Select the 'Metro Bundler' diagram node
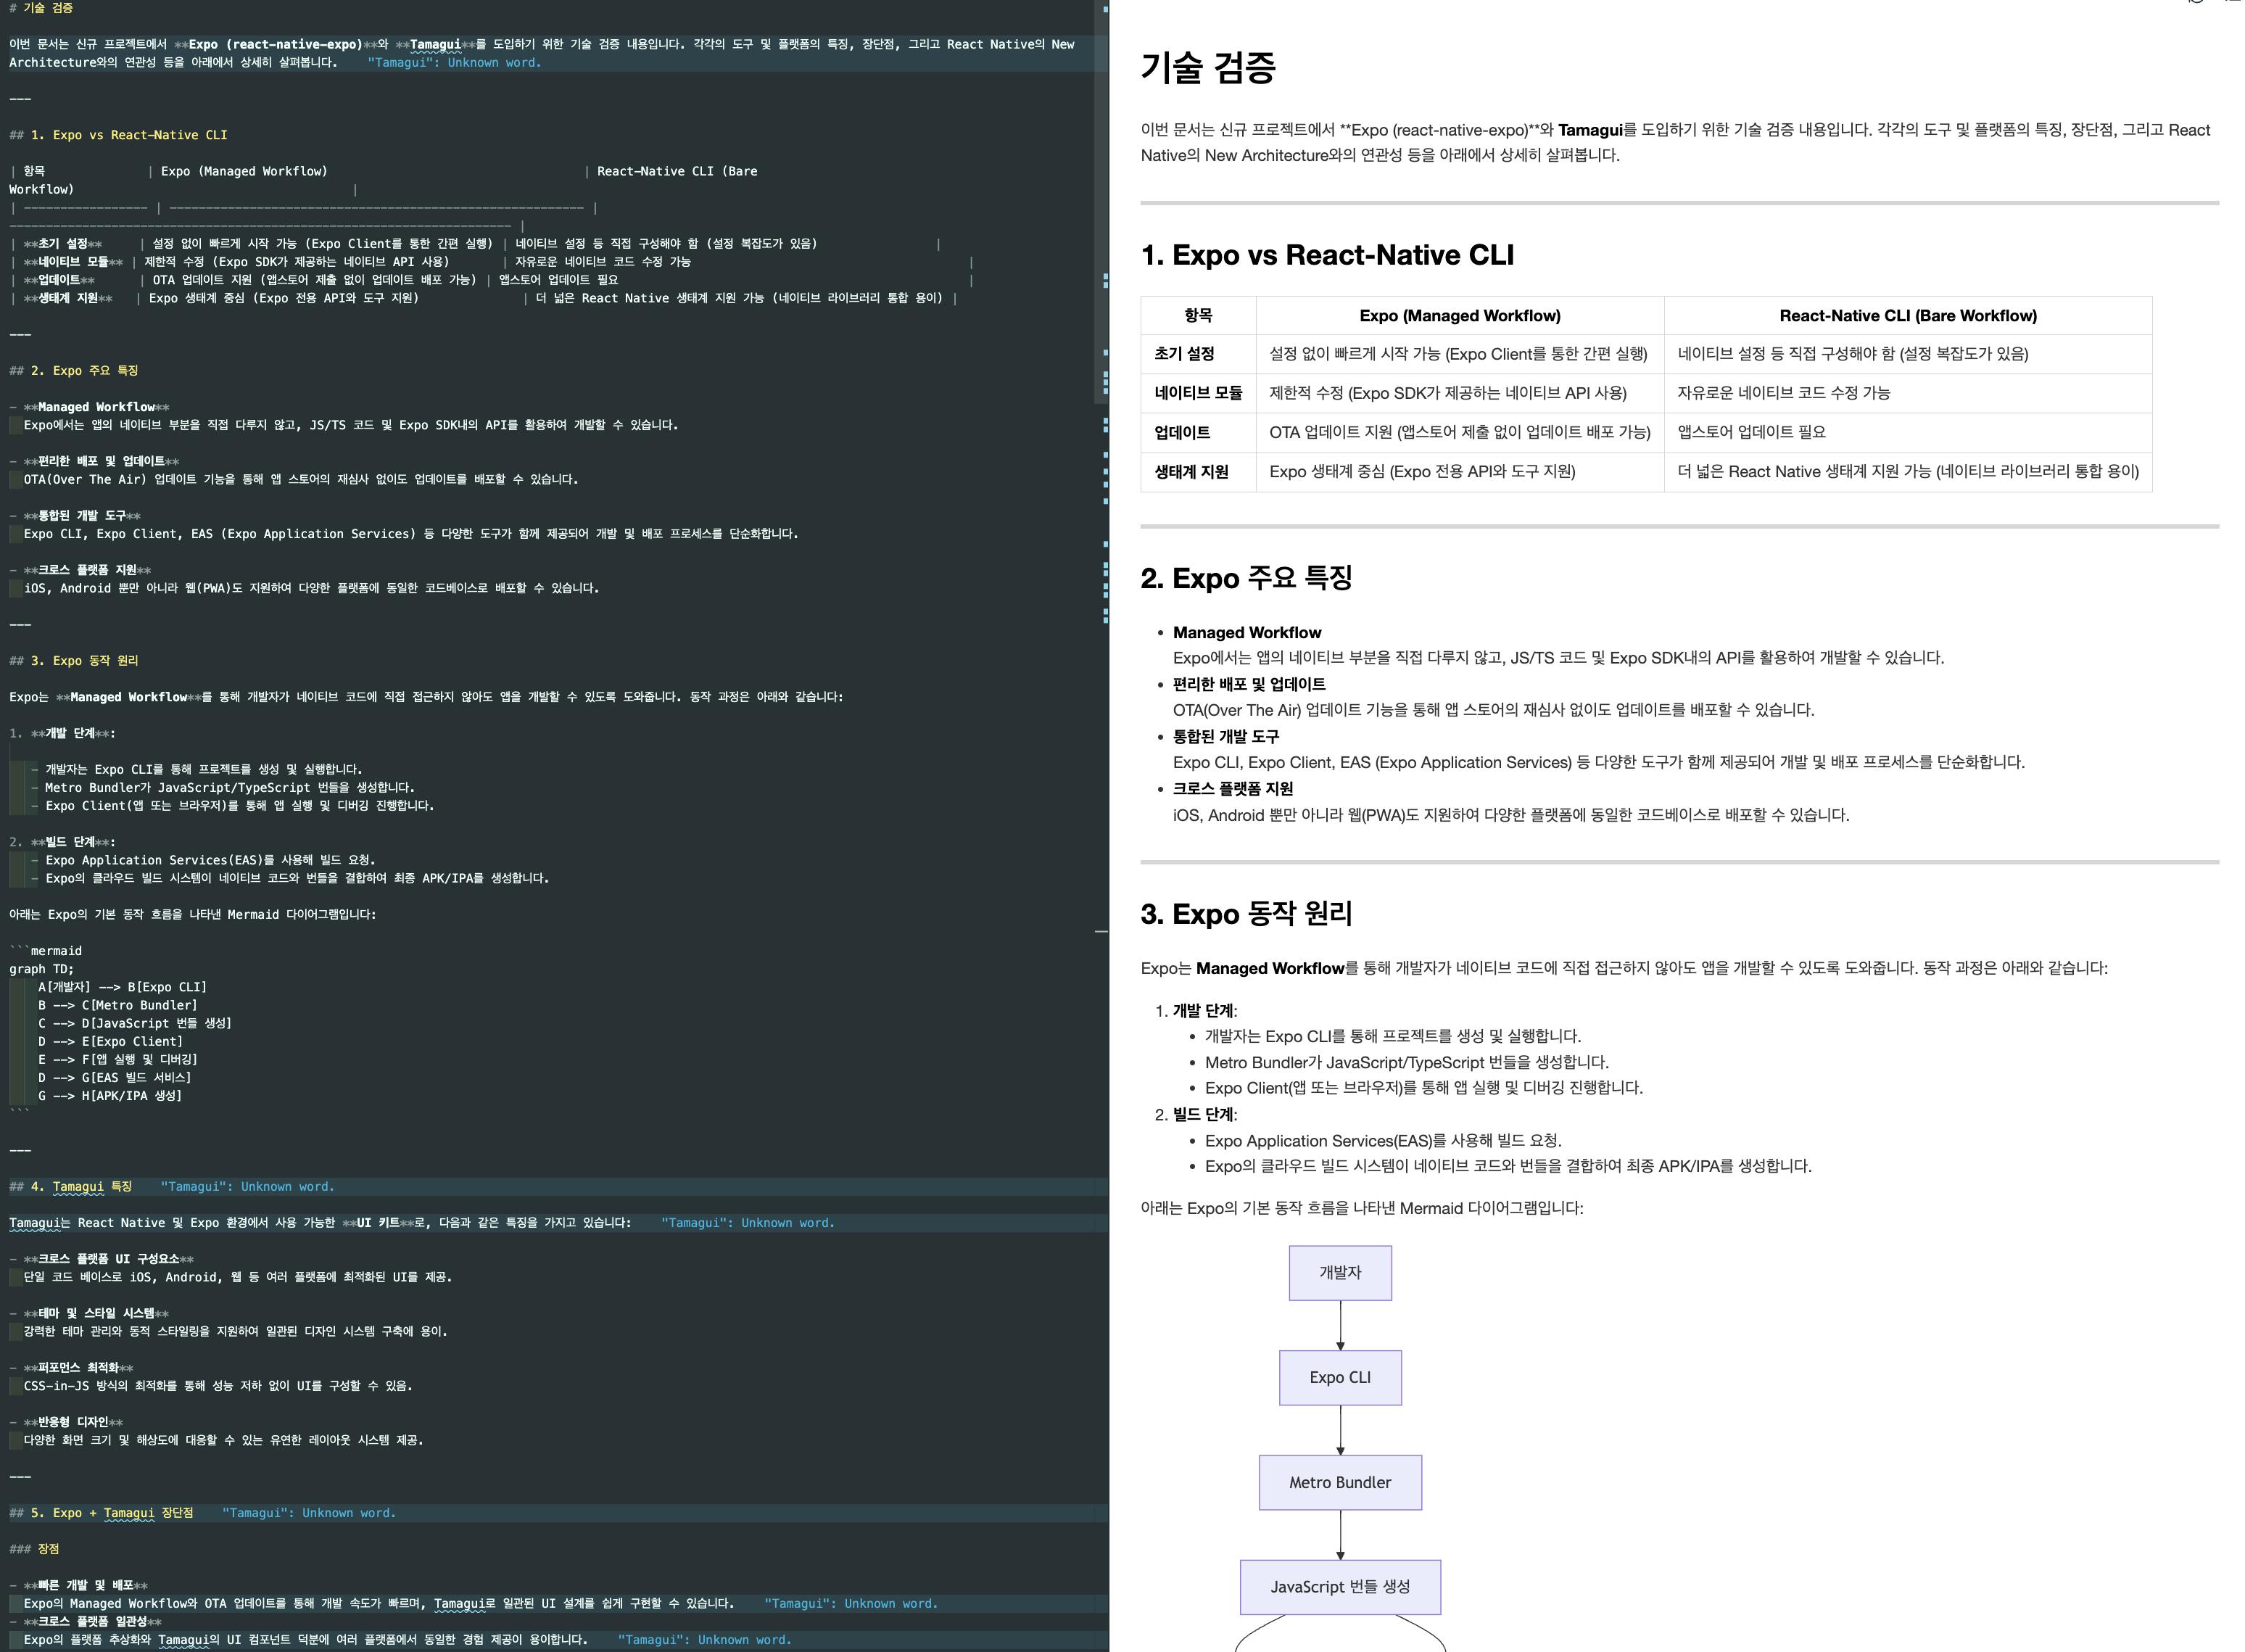Screen dimensions: 2245x1652 pyautogui.click(x=1339, y=1482)
